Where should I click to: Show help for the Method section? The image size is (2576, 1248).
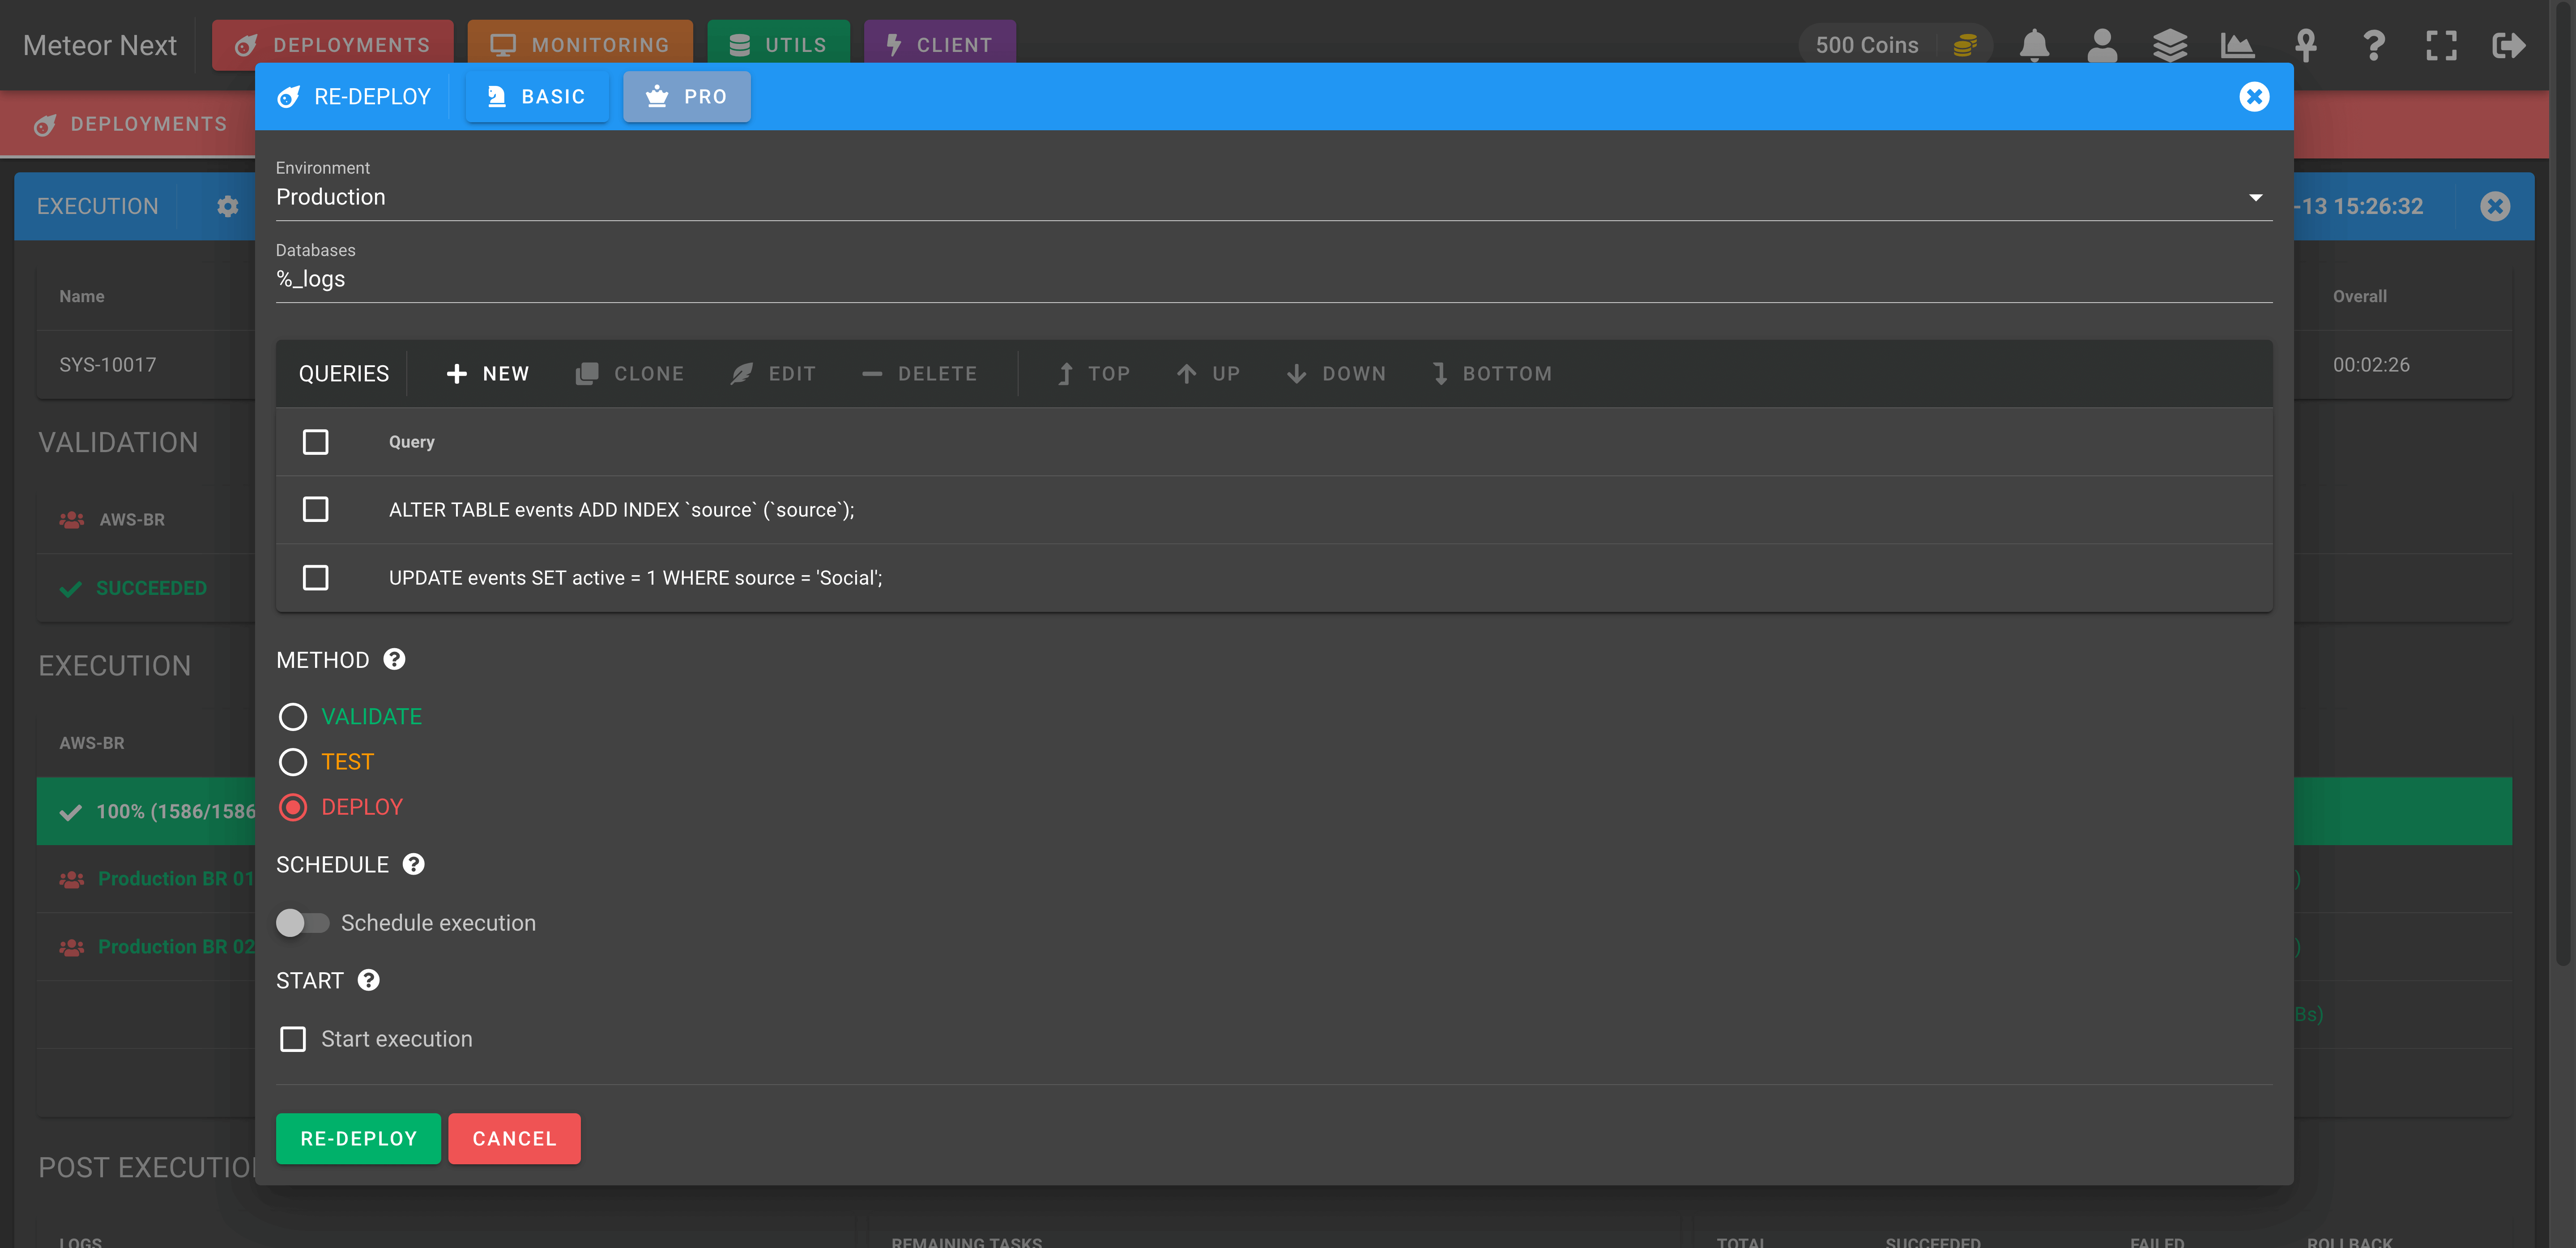click(x=394, y=659)
